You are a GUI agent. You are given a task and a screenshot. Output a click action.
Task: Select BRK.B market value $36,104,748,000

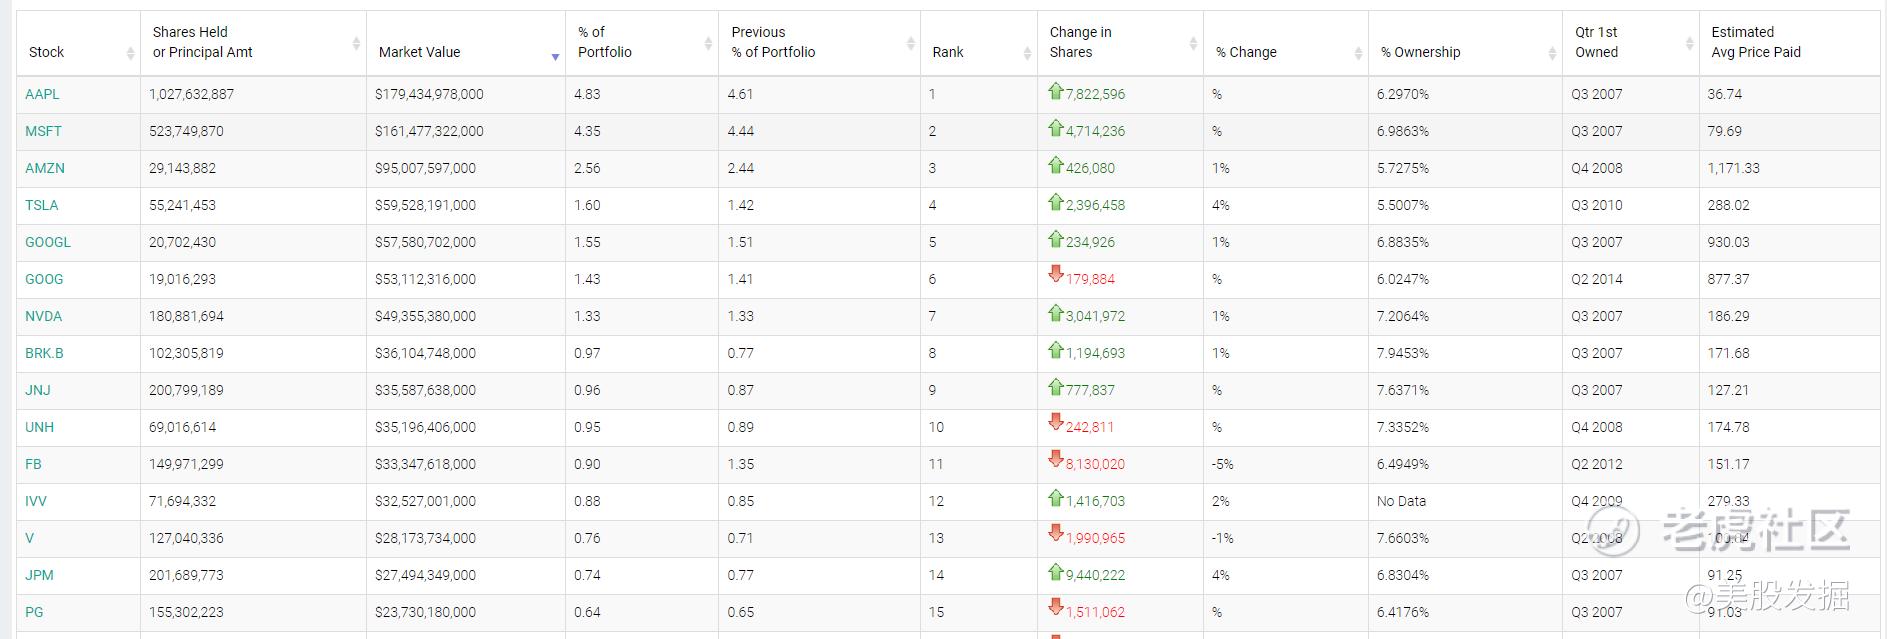pos(426,353)
